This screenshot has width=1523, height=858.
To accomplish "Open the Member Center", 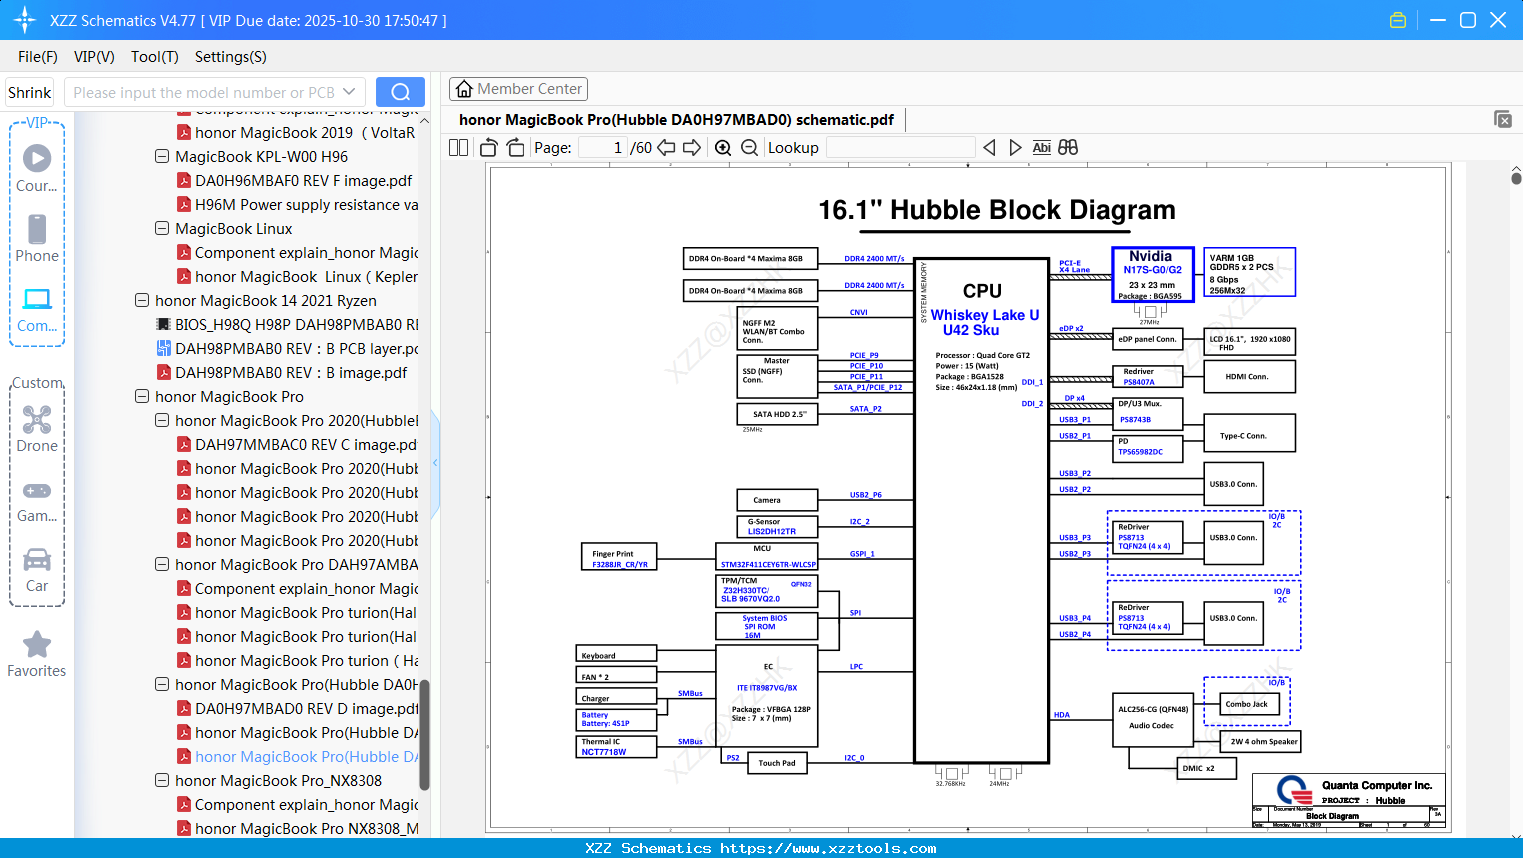I will (518, 89).
